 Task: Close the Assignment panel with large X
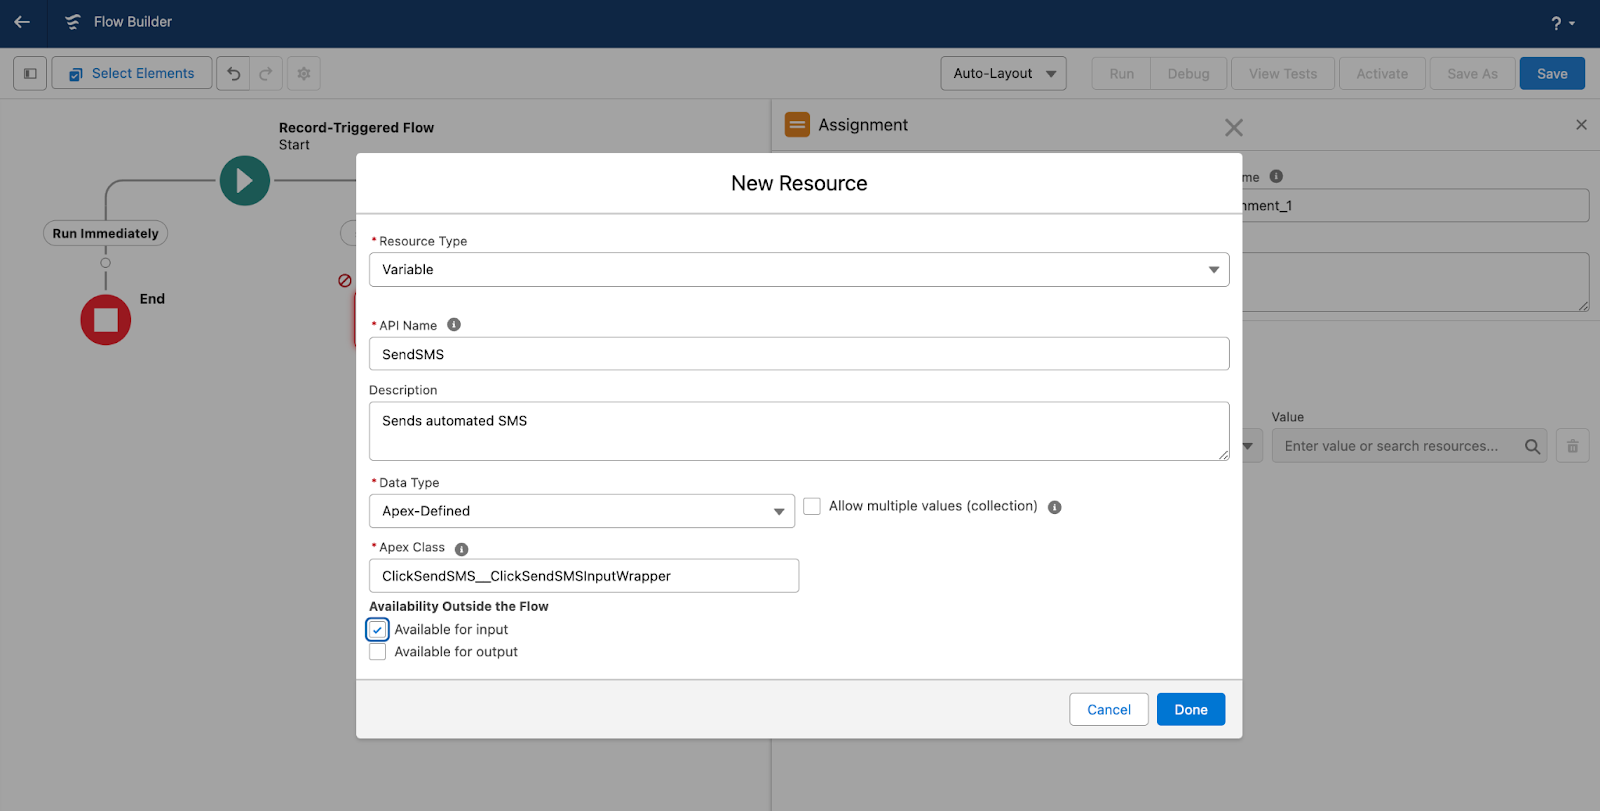[x=1234, y=127]
